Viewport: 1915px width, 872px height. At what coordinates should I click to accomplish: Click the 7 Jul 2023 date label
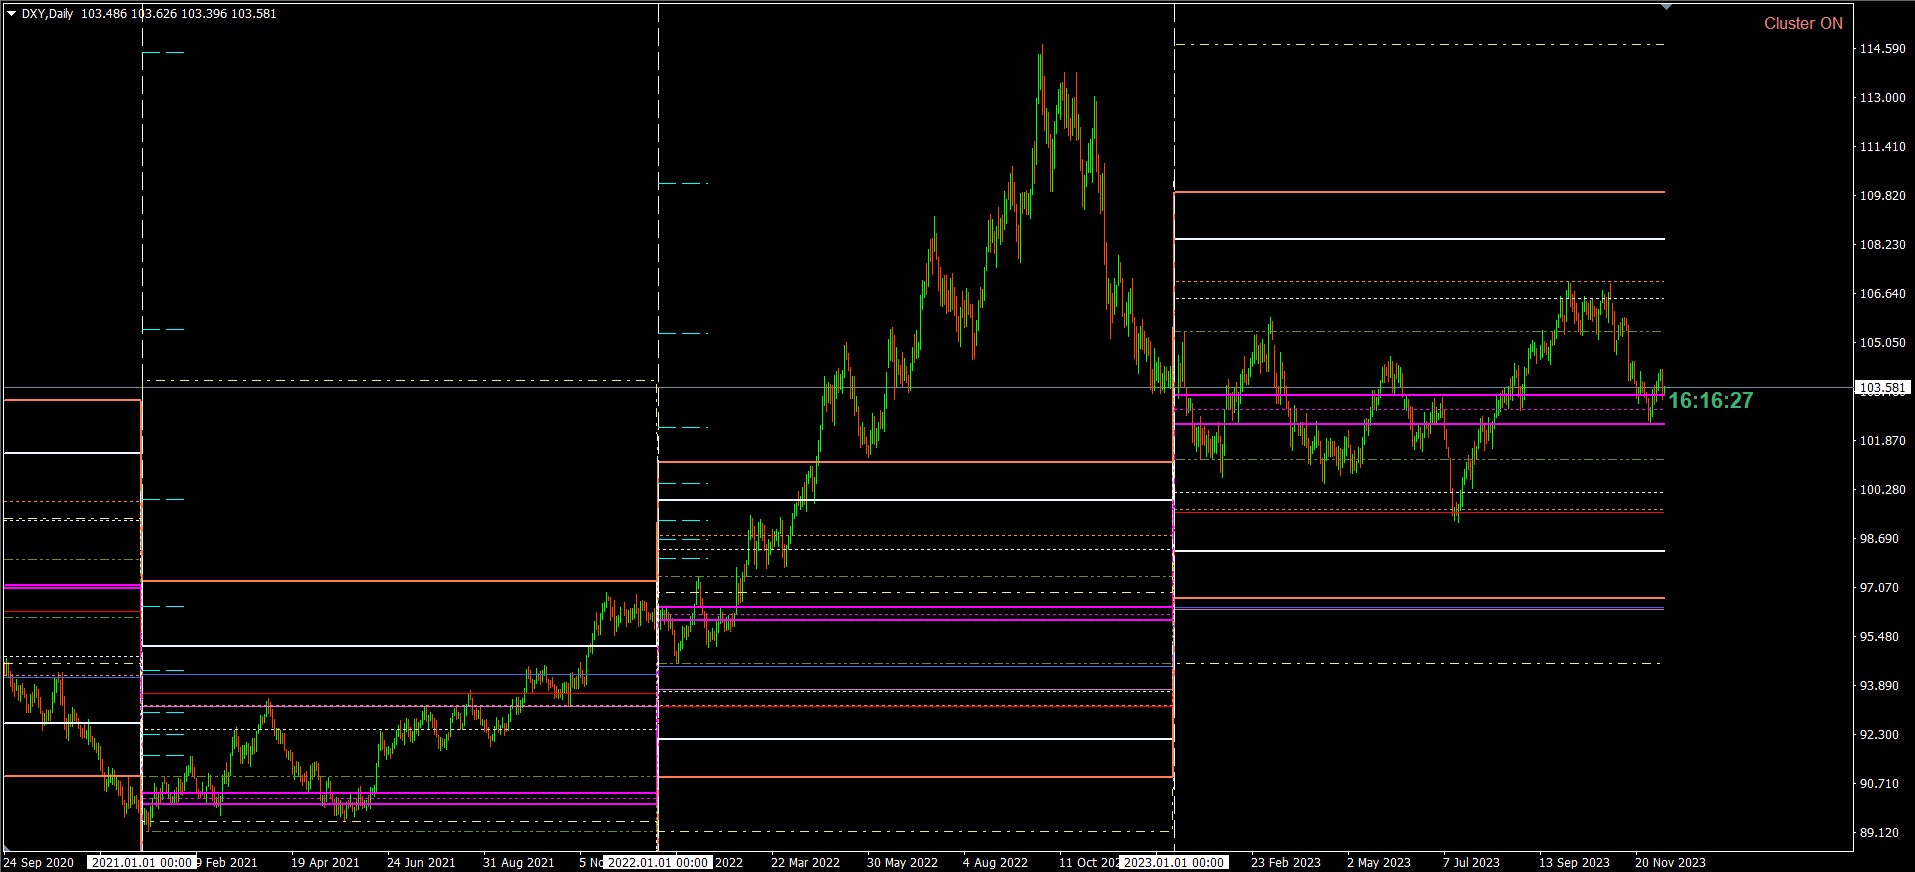click(1471, 862)
